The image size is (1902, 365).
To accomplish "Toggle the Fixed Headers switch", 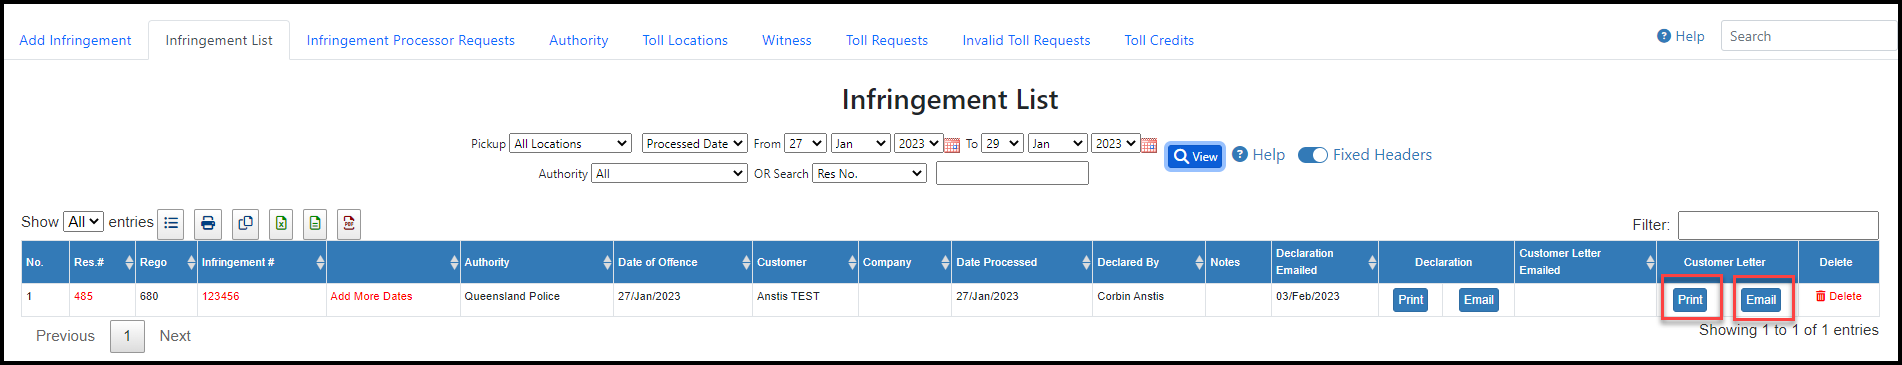I will (x=1312, y=155).
